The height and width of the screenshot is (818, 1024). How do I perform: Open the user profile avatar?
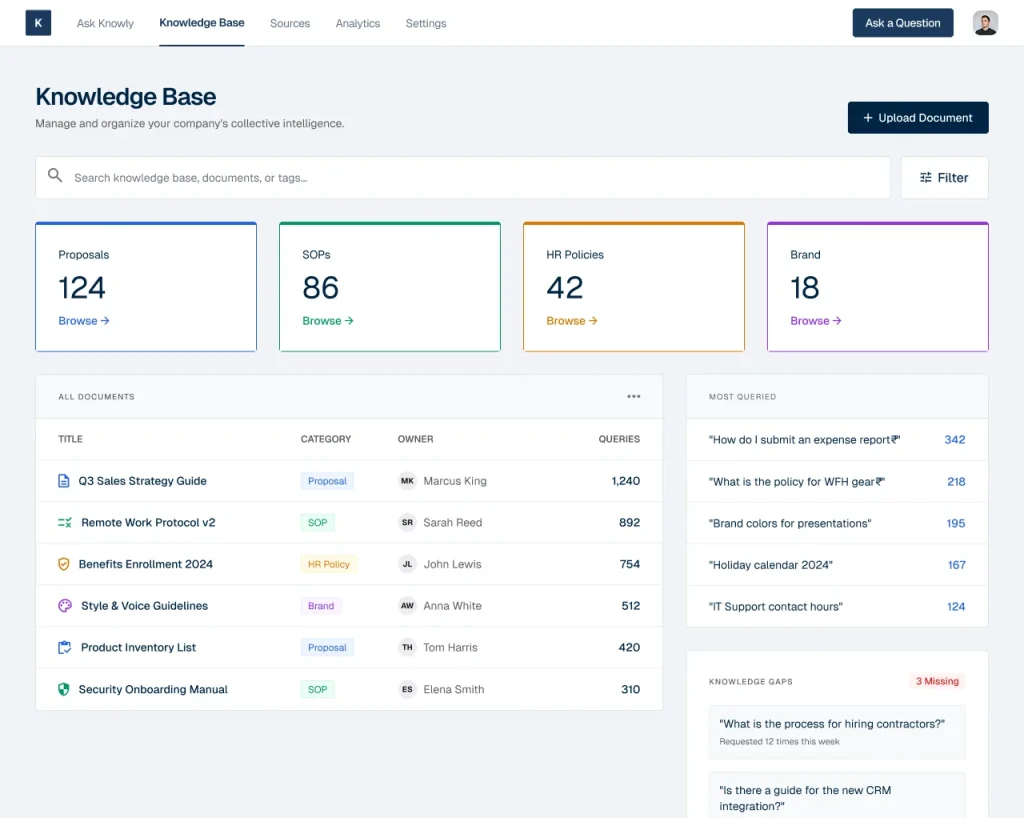tap(984, 23)
